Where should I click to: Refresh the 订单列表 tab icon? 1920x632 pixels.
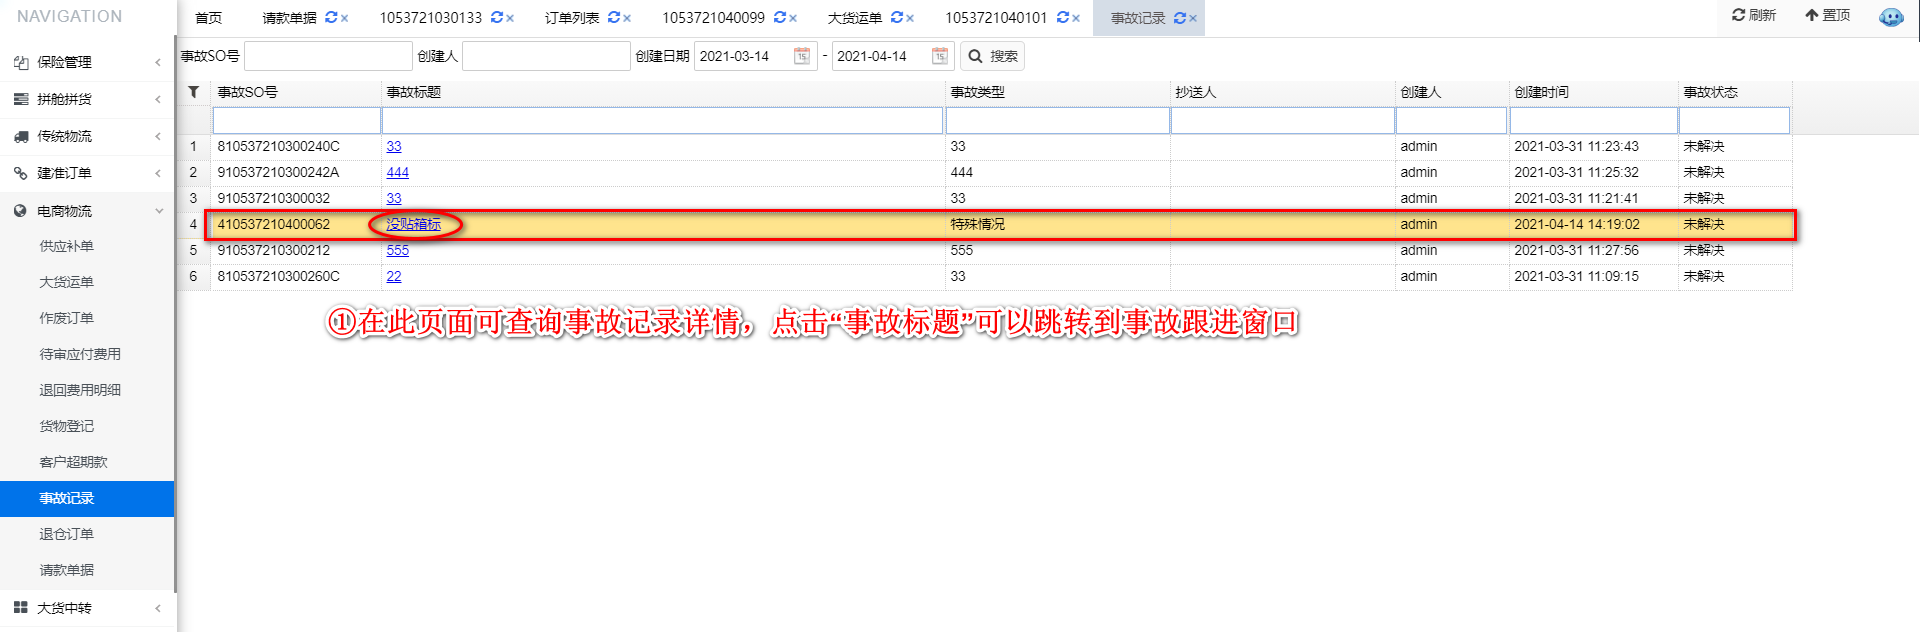tap(613, 17)
